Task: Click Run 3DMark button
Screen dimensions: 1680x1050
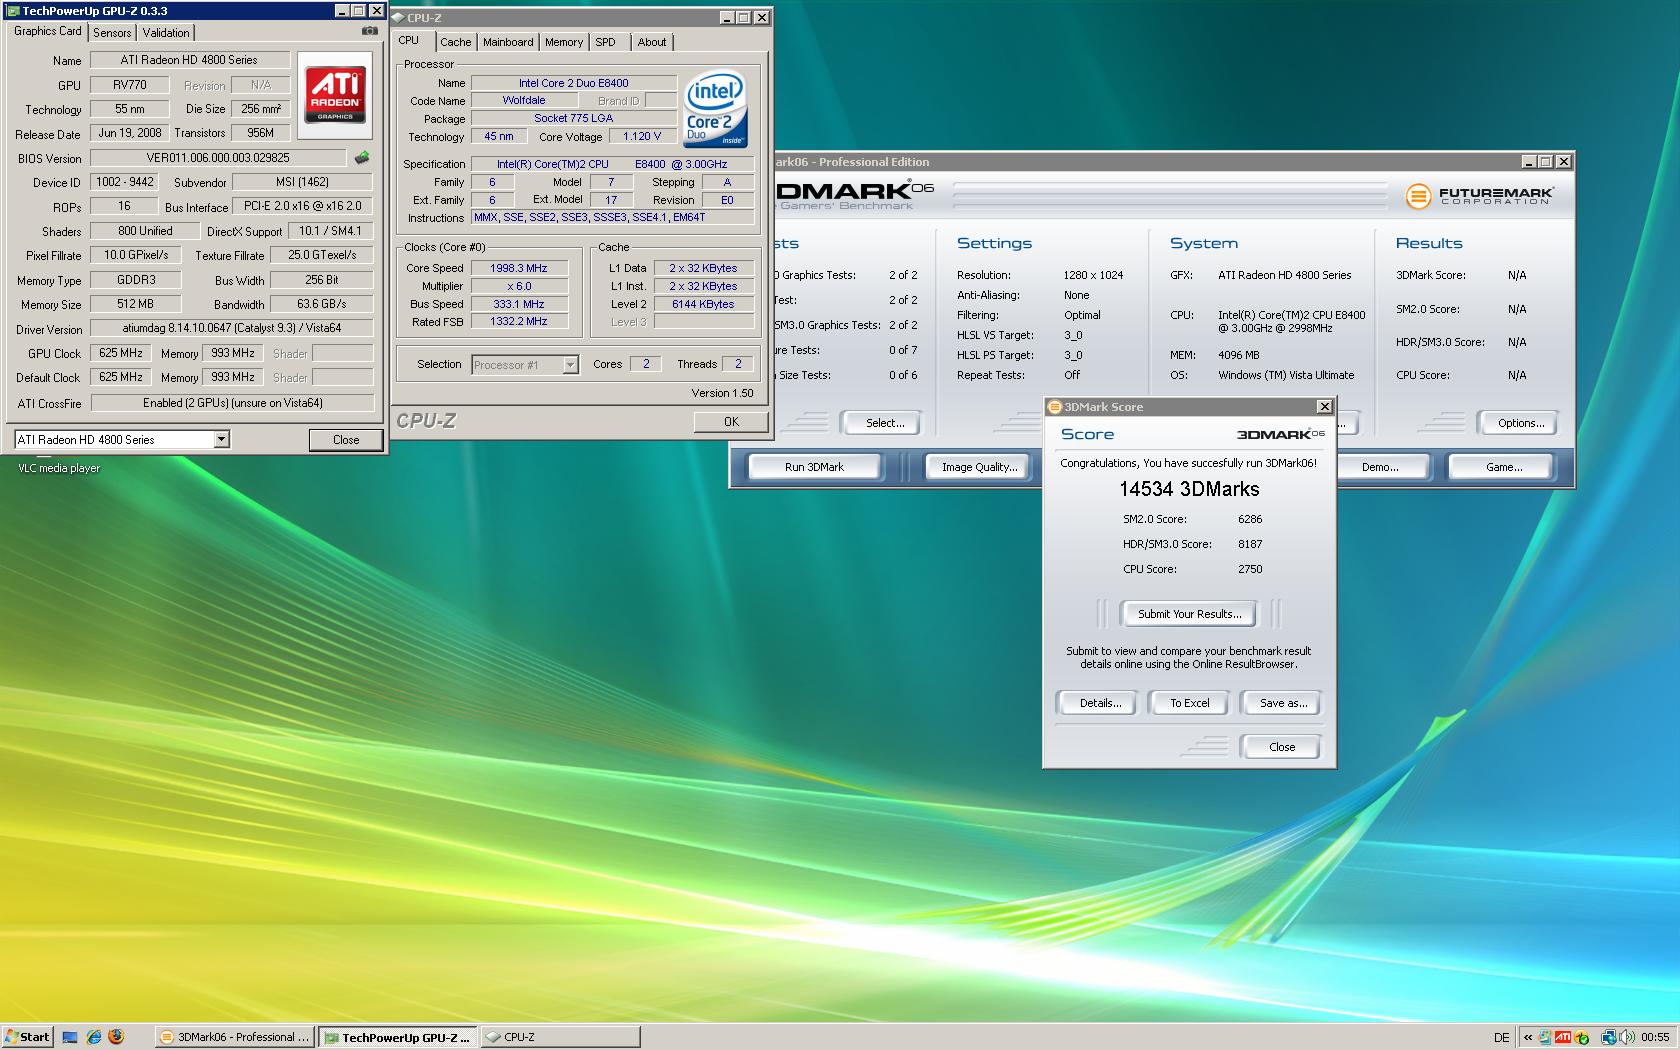Action: (814, 467)
